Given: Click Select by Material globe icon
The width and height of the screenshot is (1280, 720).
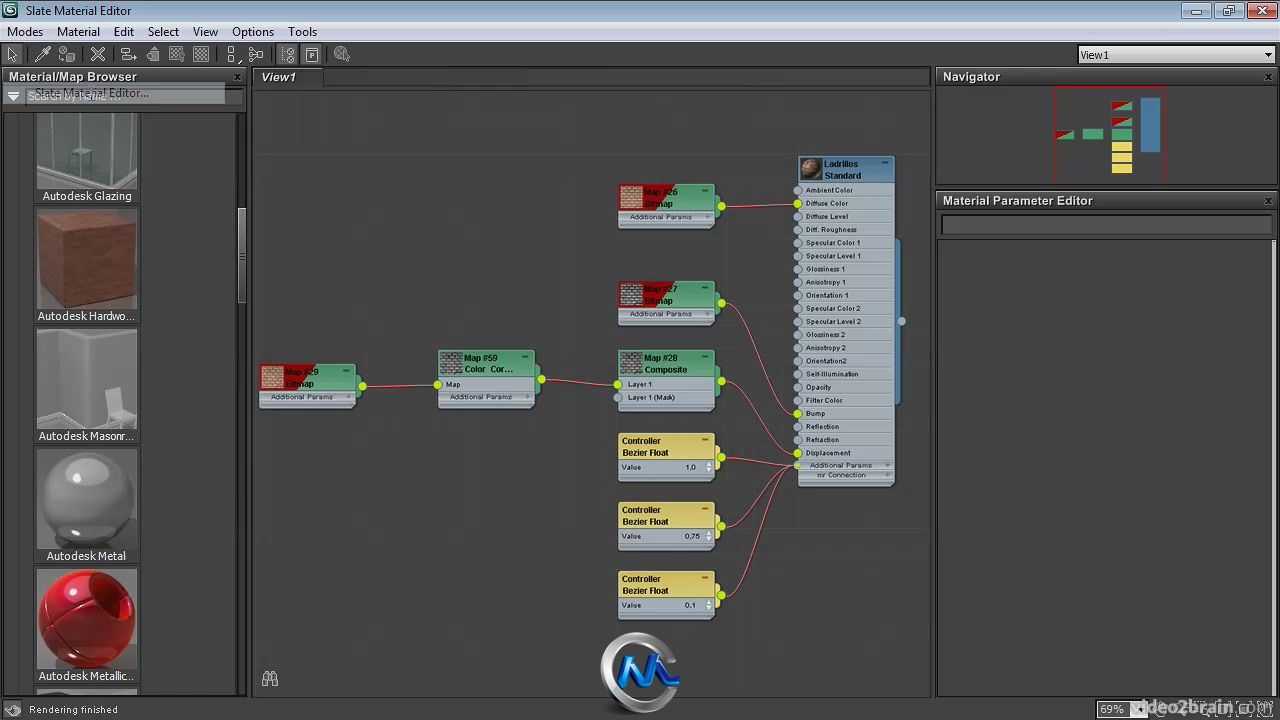Looking at the screenshot, I should pos(342,55).
